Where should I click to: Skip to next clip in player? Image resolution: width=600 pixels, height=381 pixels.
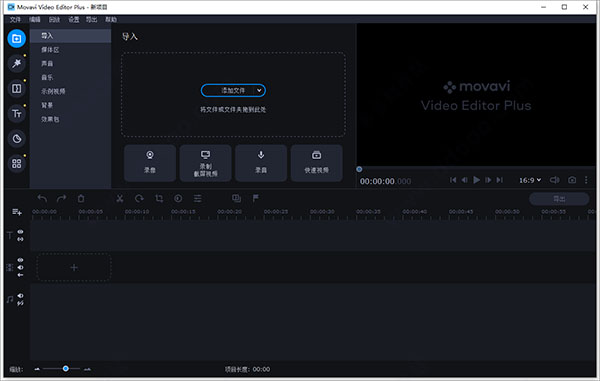[500, 180]
